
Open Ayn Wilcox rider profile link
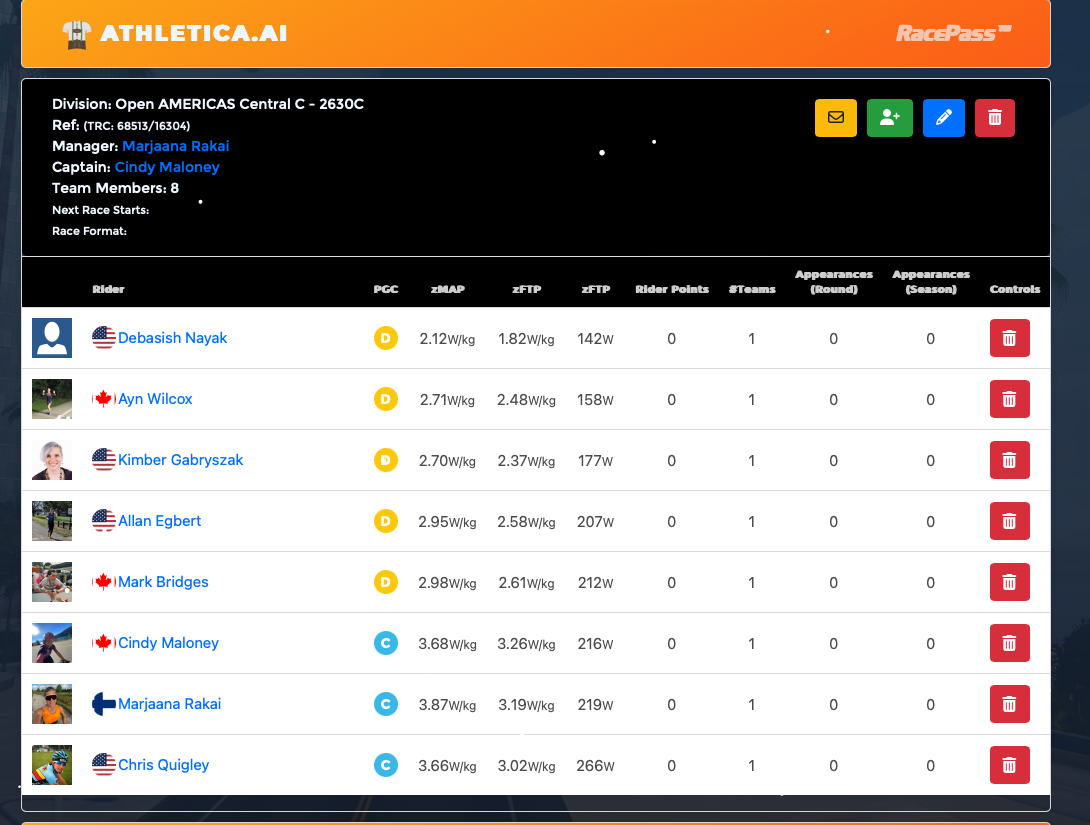coord(155,399)
